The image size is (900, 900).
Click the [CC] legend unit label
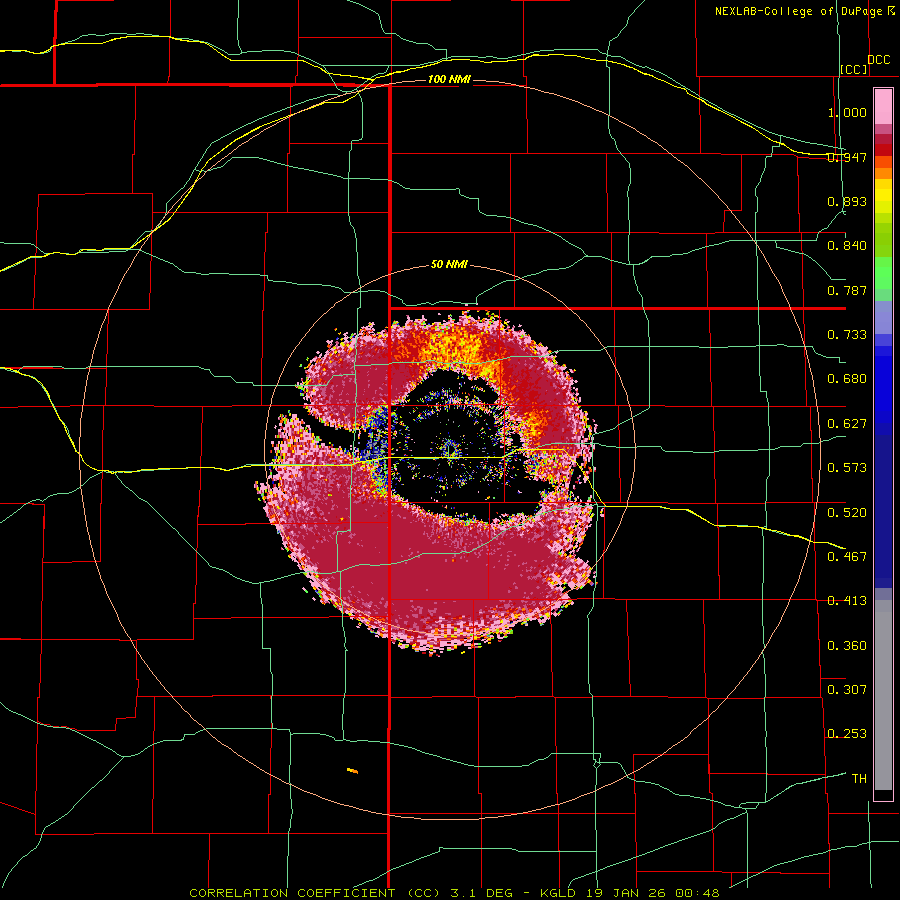(x=854, y=69)
